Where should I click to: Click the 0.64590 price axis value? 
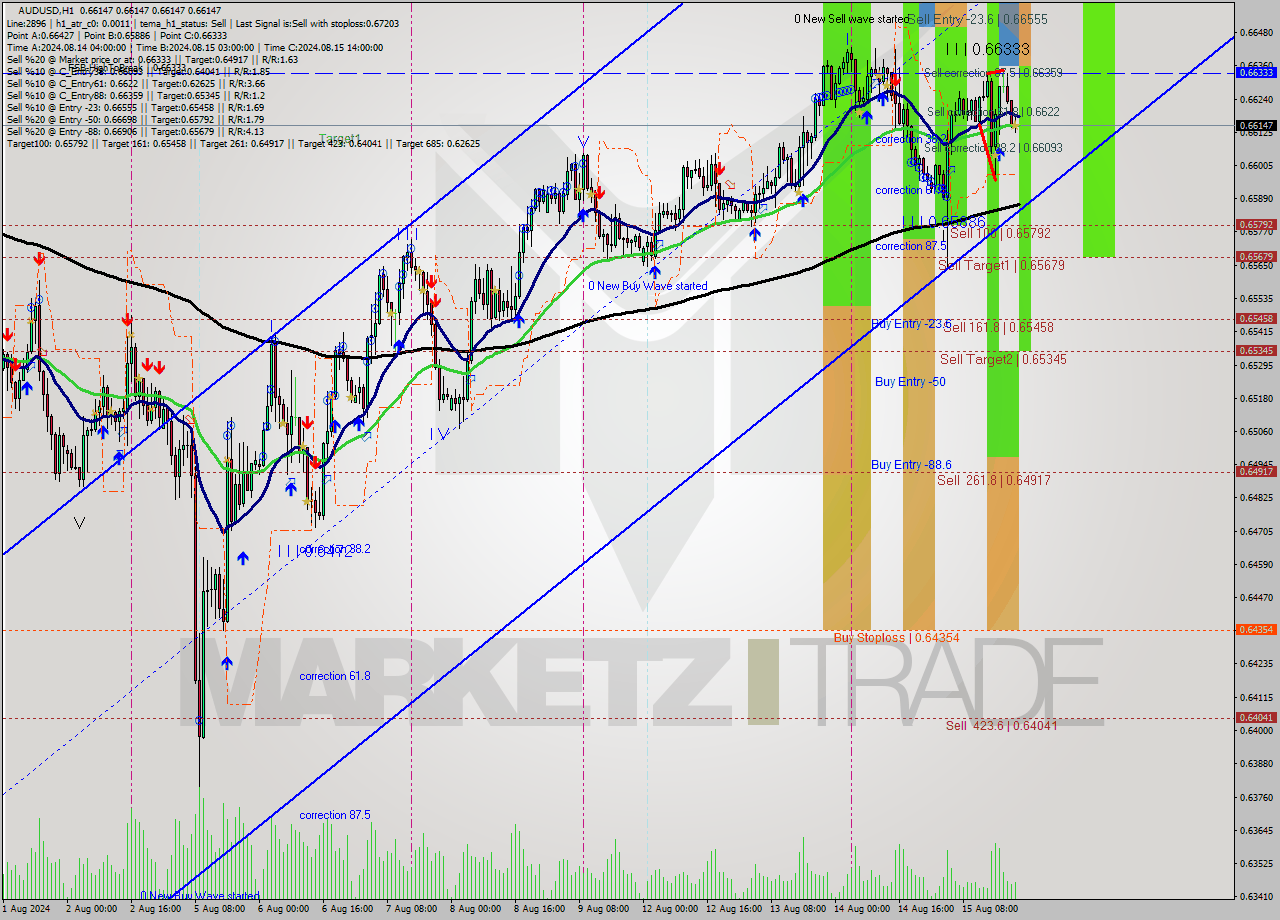(1256, 565)
